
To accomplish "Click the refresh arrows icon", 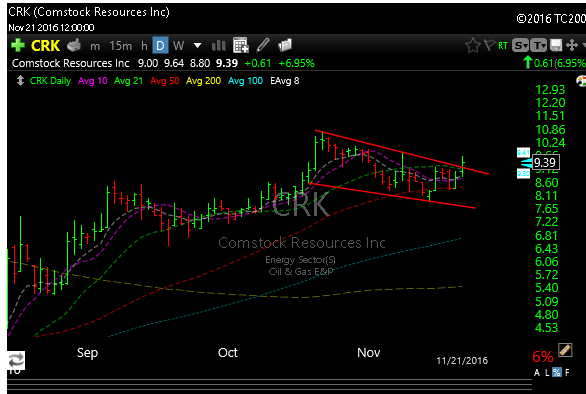I will click(16, 361).
